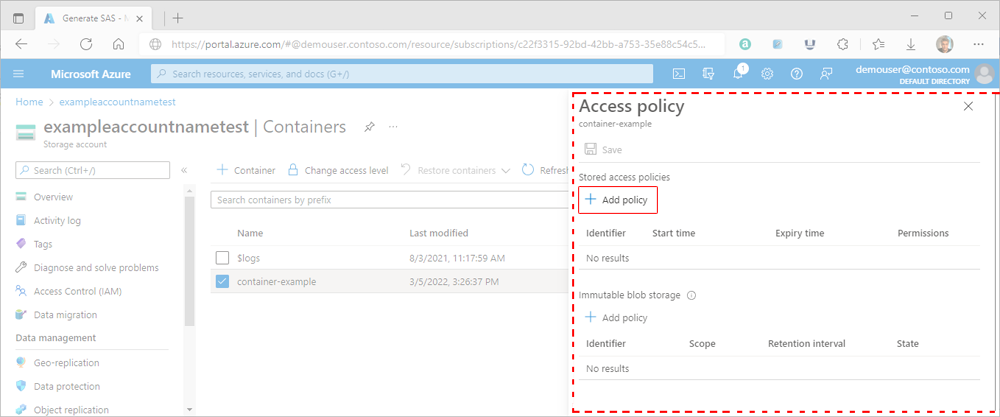Click the Microsoft Azure logo text

point(91,74)
